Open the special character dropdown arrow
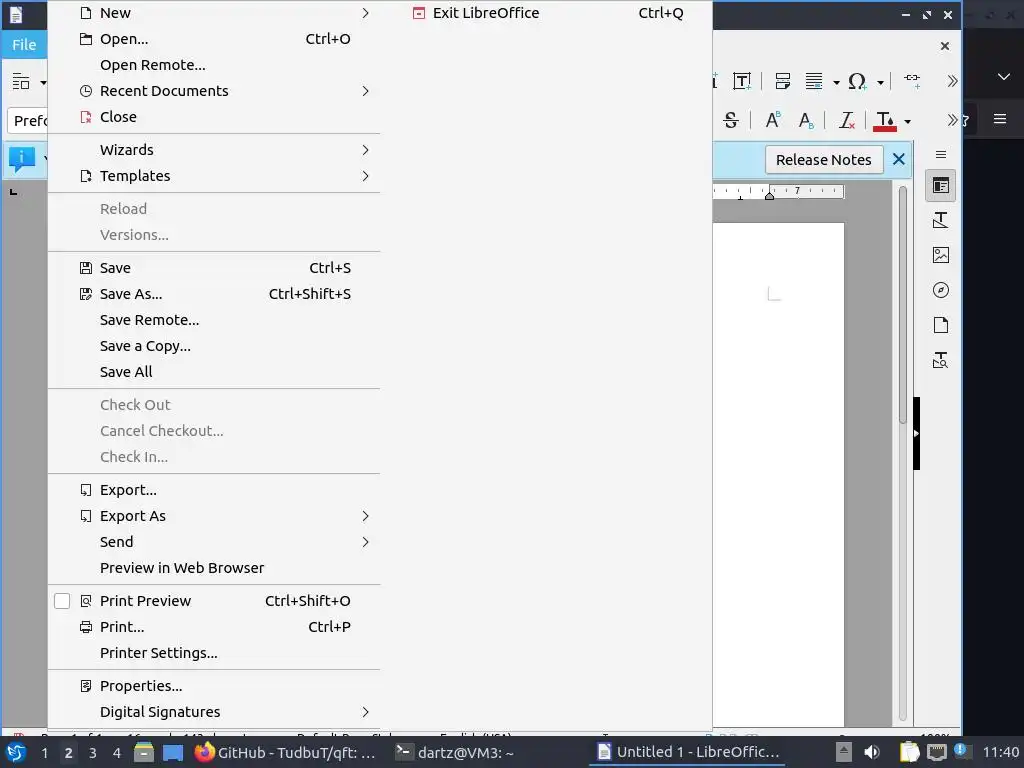Viewport: 1024px width, 768px height. [x=880, y=82]
